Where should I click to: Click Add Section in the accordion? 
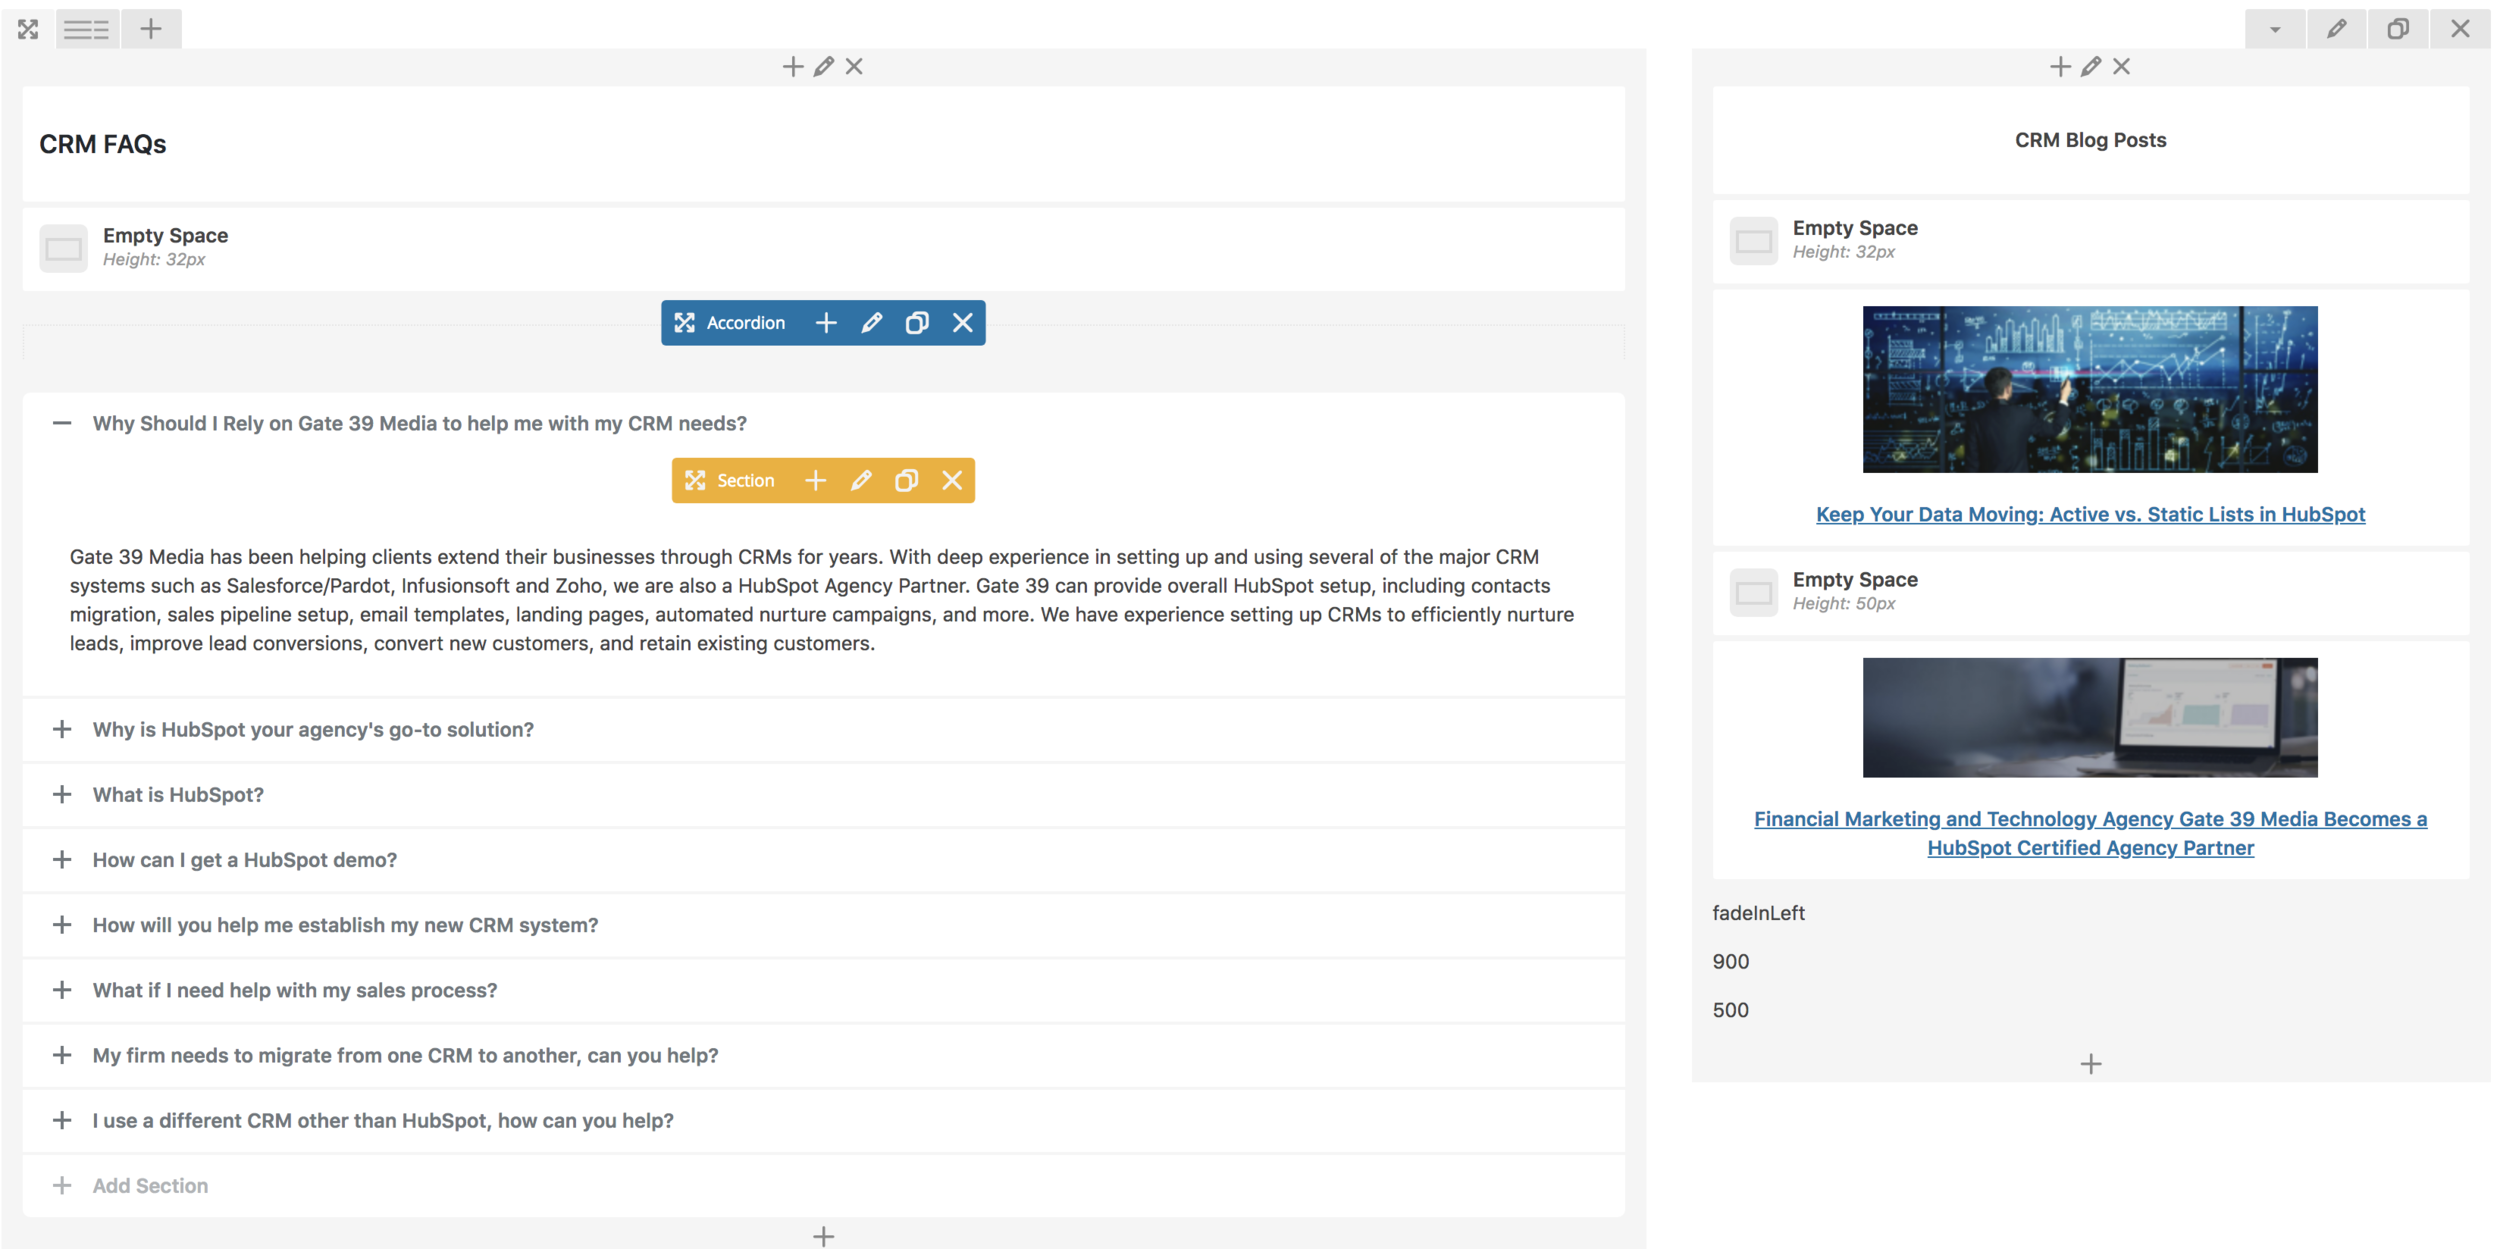[x=150, y=1186]
